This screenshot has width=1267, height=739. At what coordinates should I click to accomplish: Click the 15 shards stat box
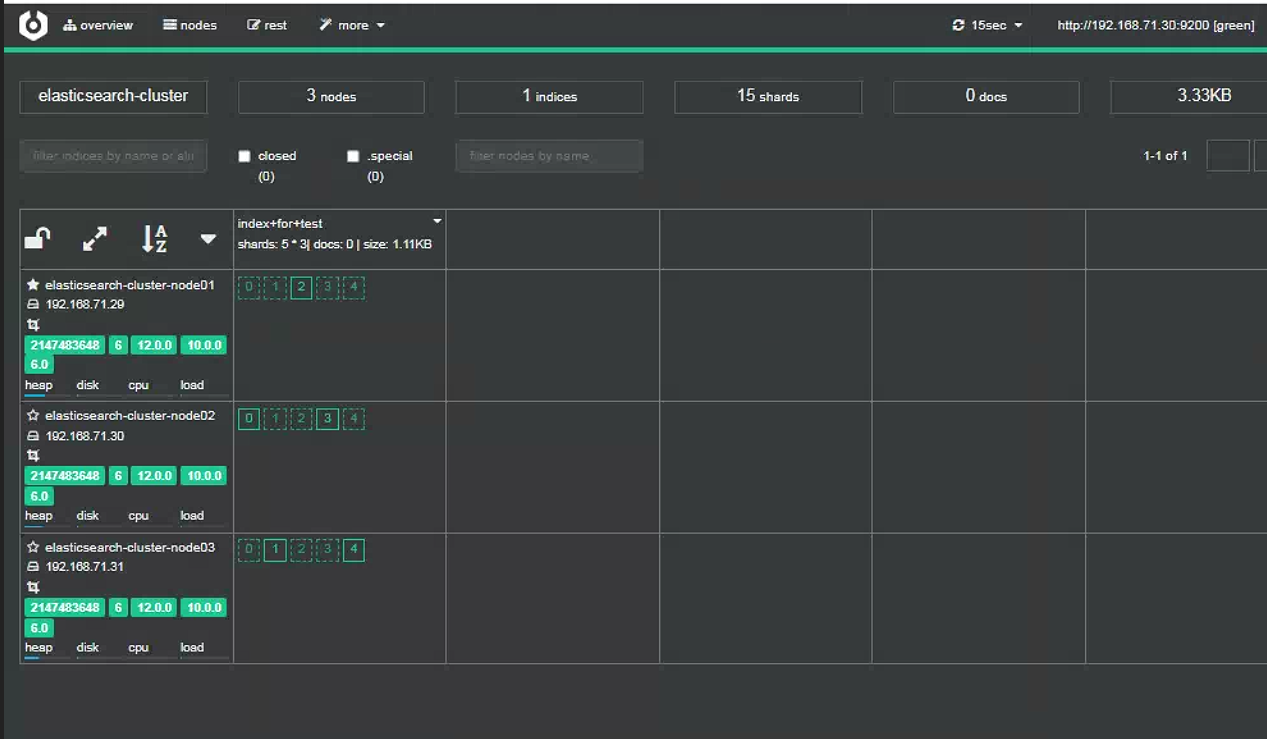[768, 97]
